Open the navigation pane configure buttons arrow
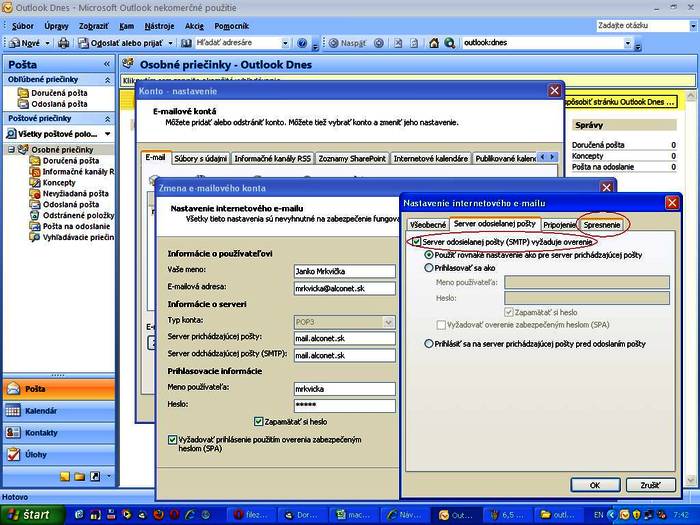The height and width of the screenshot is (525, 700). pyautogui.click(x=108, y=476)
